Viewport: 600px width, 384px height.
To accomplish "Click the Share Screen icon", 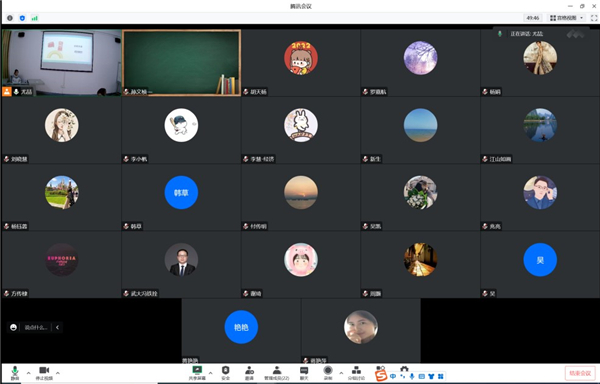I will click(197, 373).
